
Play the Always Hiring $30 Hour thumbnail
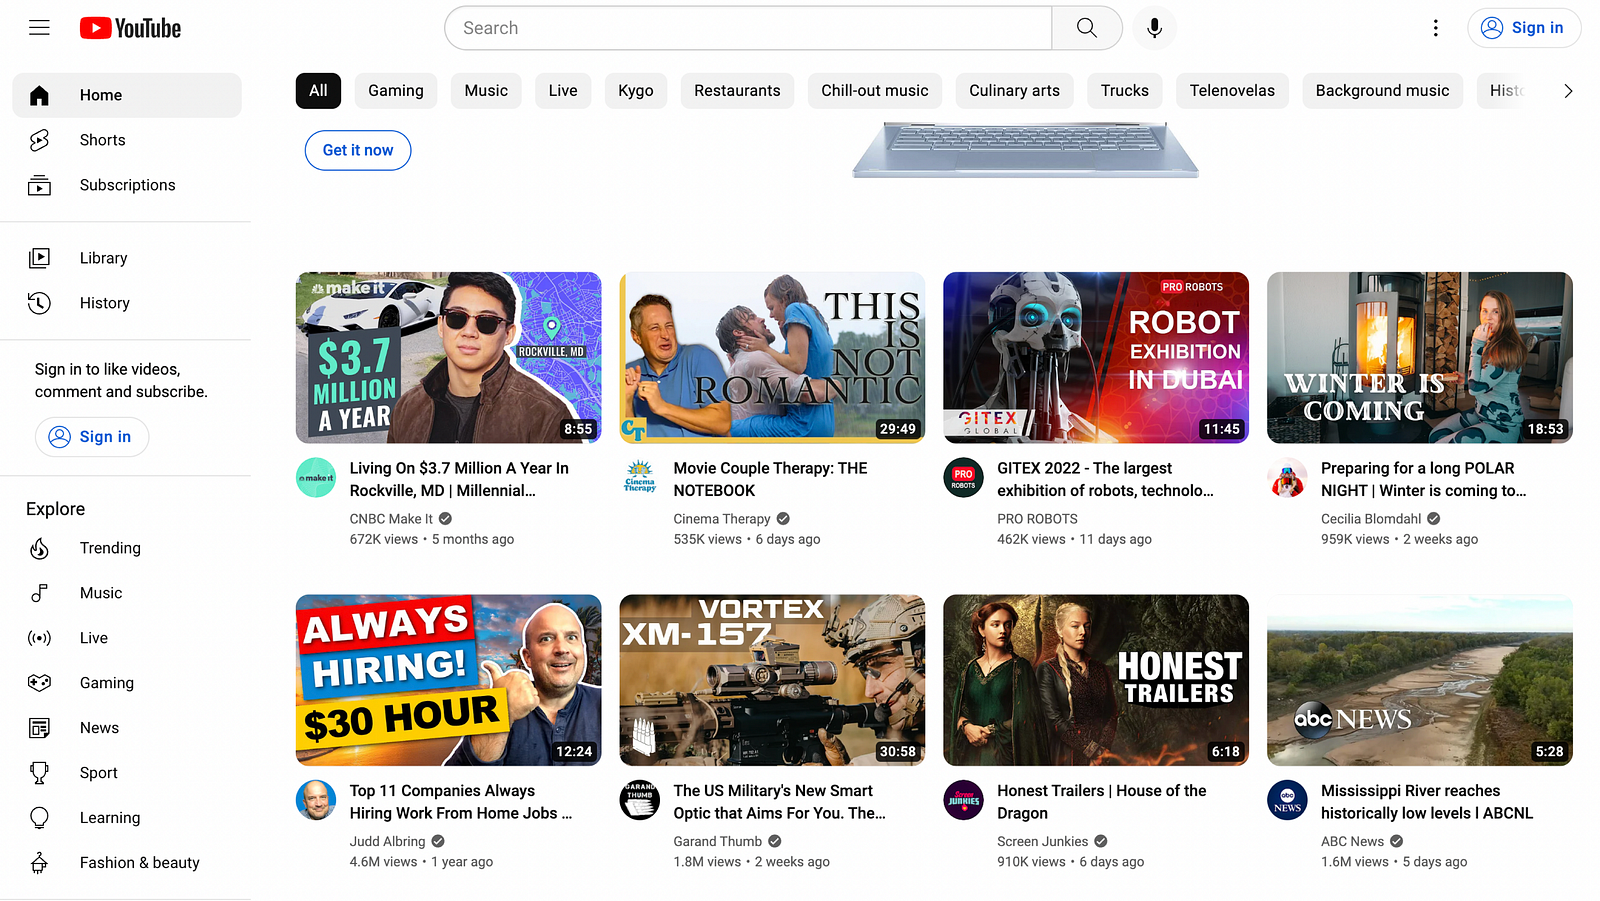(x=449, y=681)
